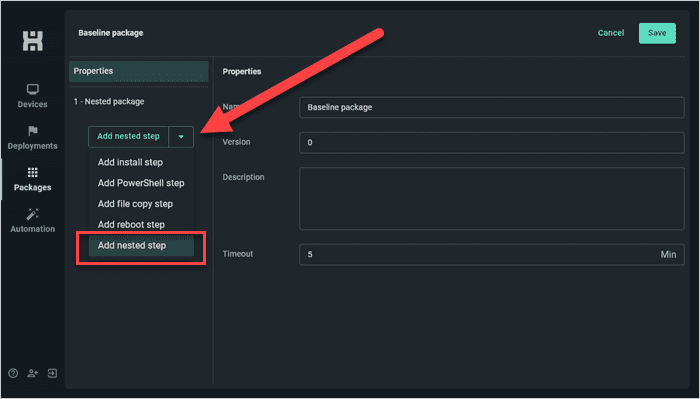Screen dimensions: 700x399
Task: Click the invite user icon
Action: 33,373
